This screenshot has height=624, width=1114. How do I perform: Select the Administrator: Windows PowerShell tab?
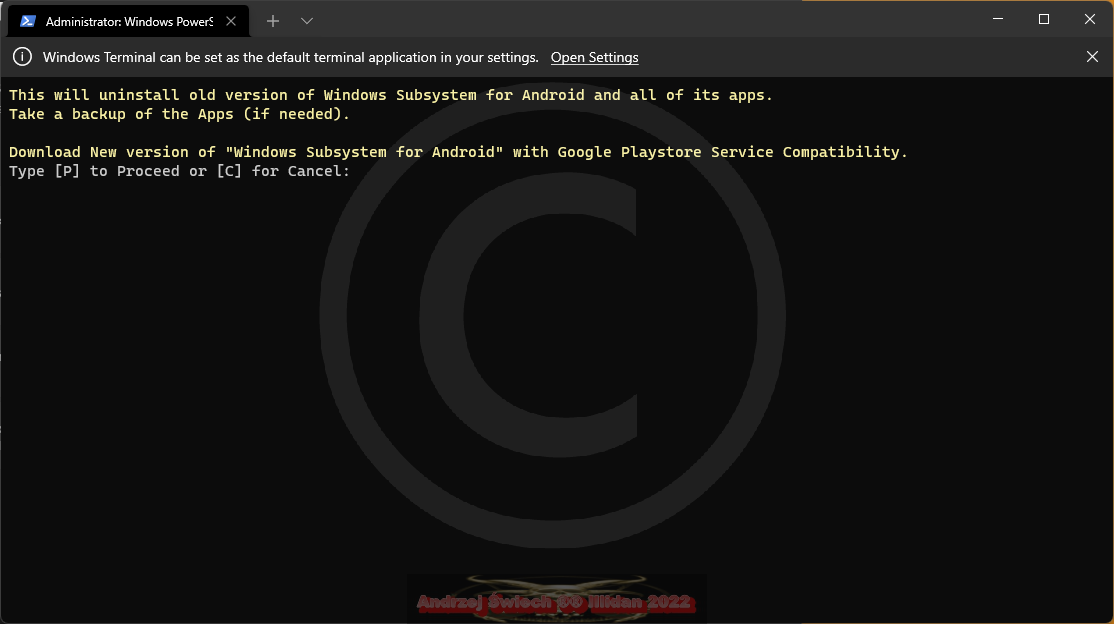tap(129, 21)
